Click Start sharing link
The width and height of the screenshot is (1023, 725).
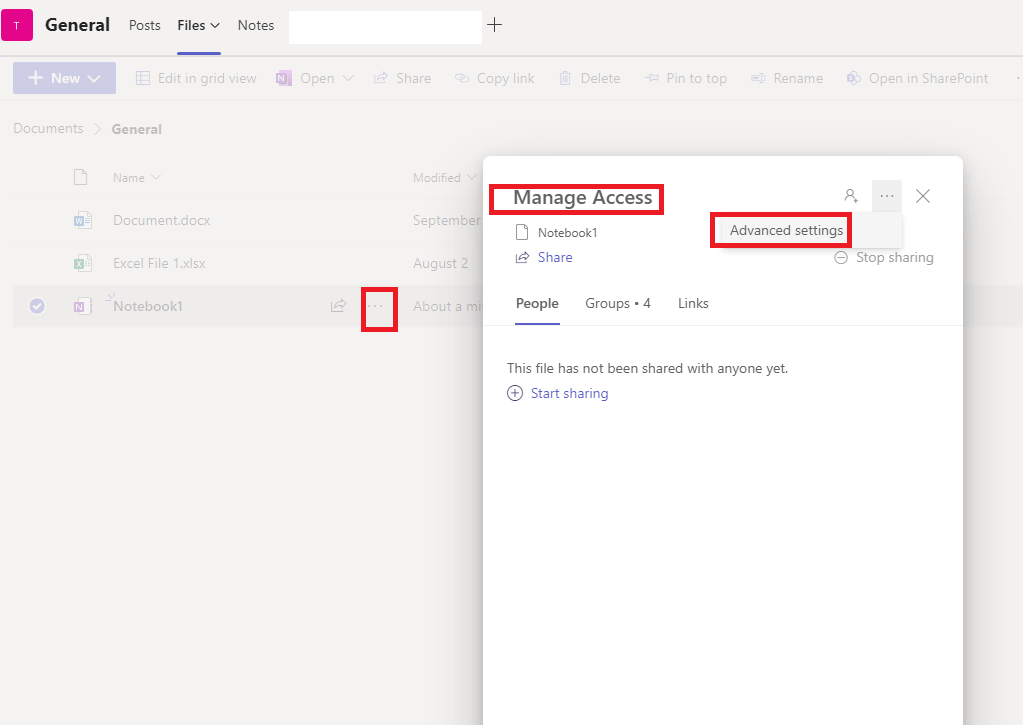click(x=570, y=393)
